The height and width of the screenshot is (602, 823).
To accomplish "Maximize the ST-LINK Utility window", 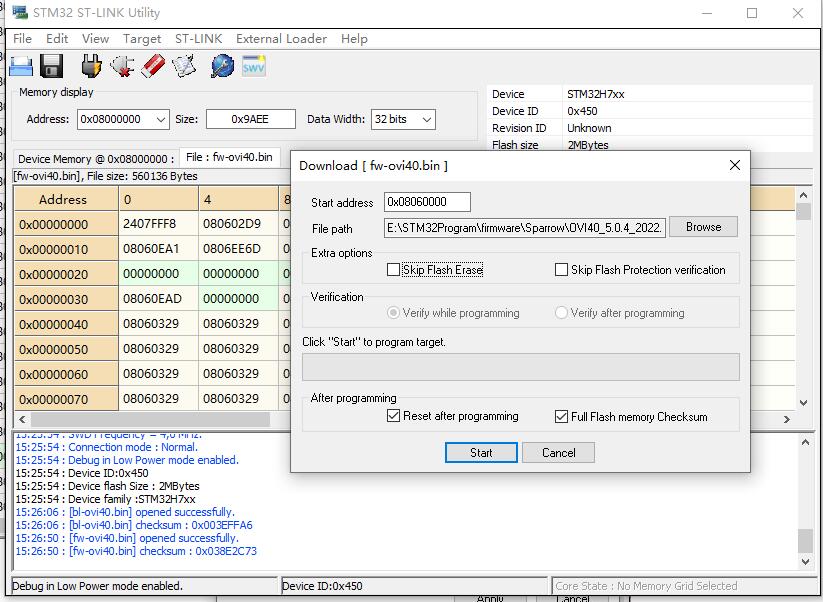I will (x=752, y=13).
